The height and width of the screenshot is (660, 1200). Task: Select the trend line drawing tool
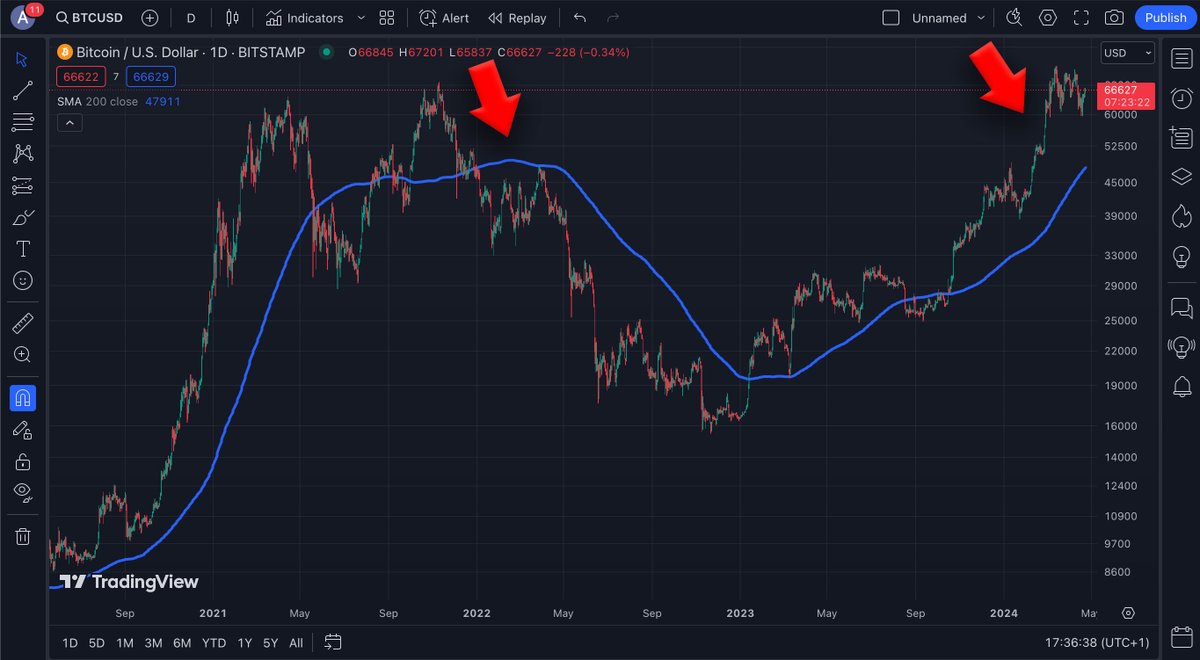click(x=22, y=91)
